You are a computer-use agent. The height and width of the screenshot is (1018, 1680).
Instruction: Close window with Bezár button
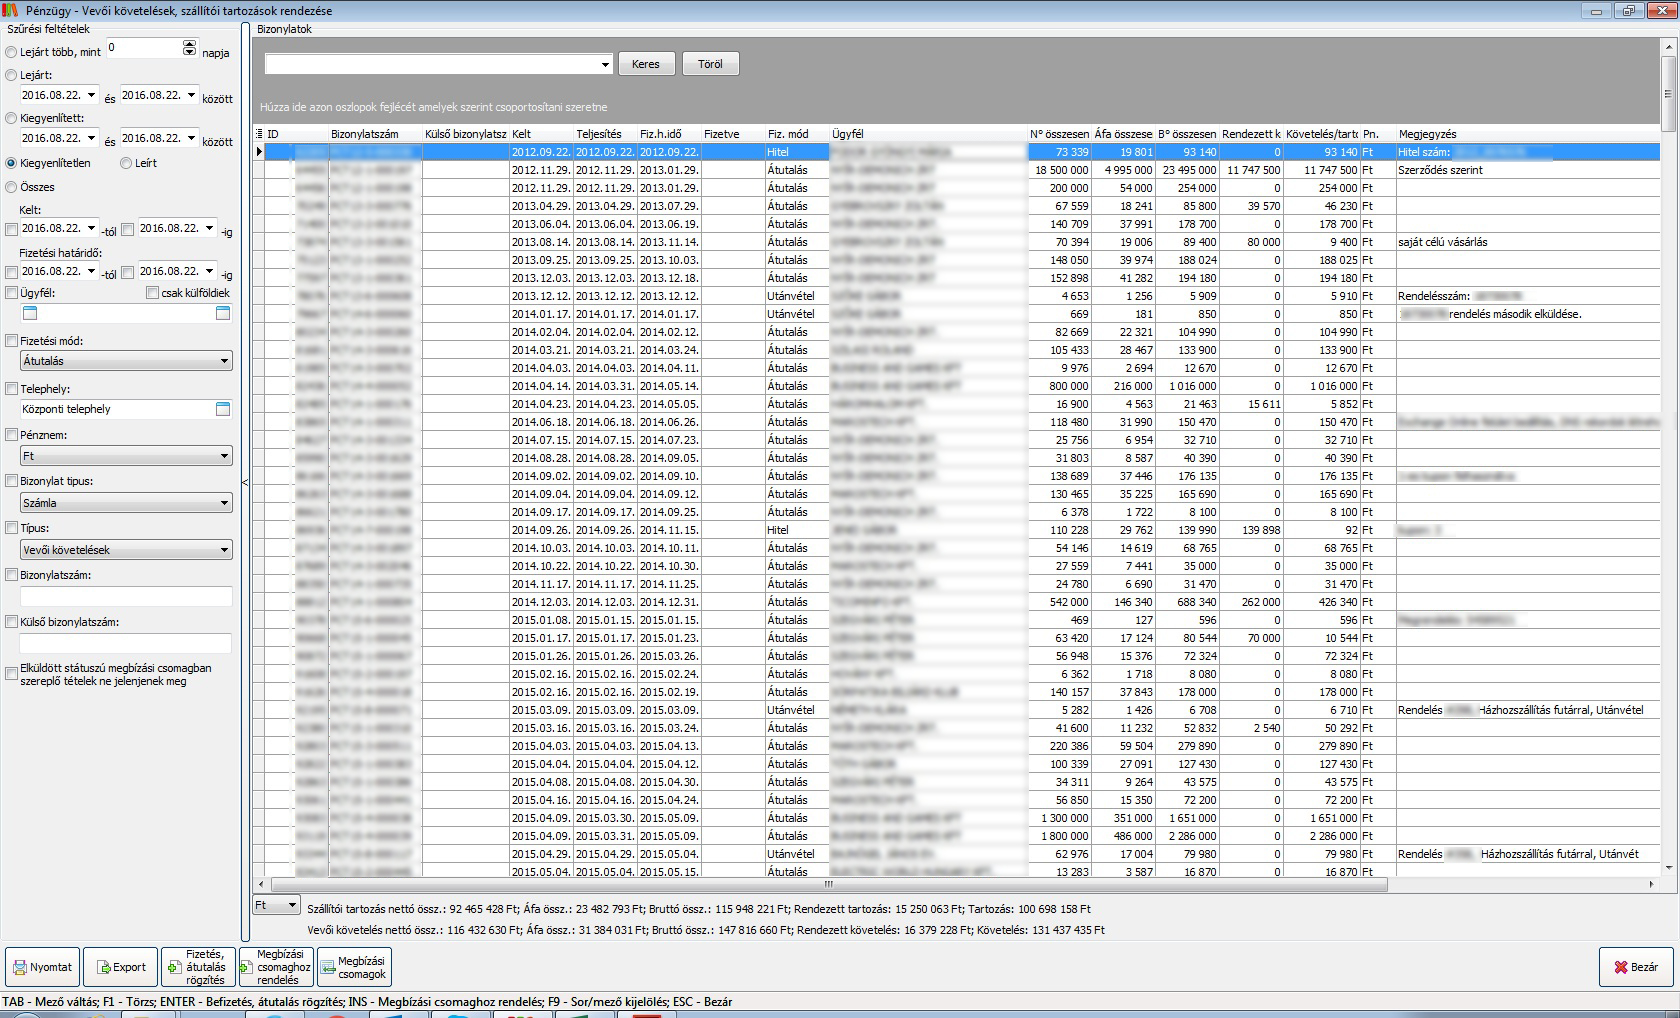coord(1635,967)
